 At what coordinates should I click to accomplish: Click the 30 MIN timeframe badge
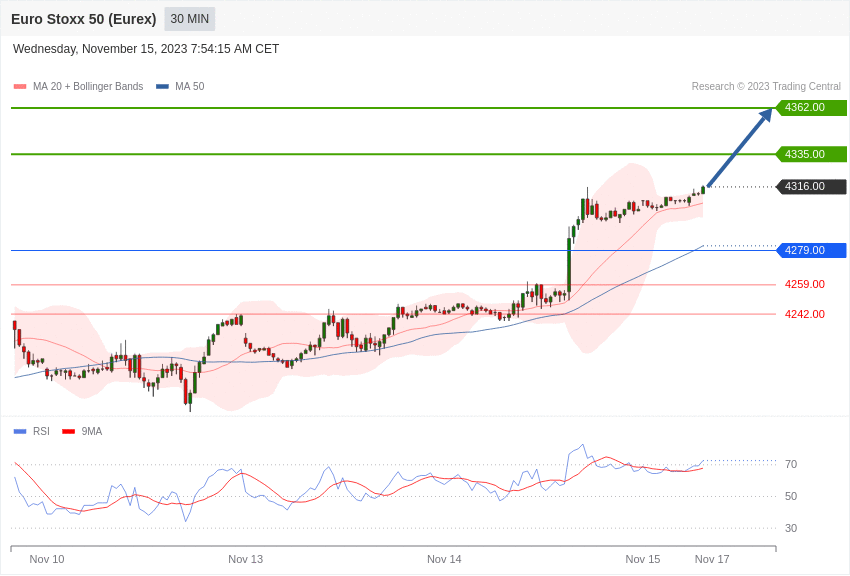click(190, 19)
